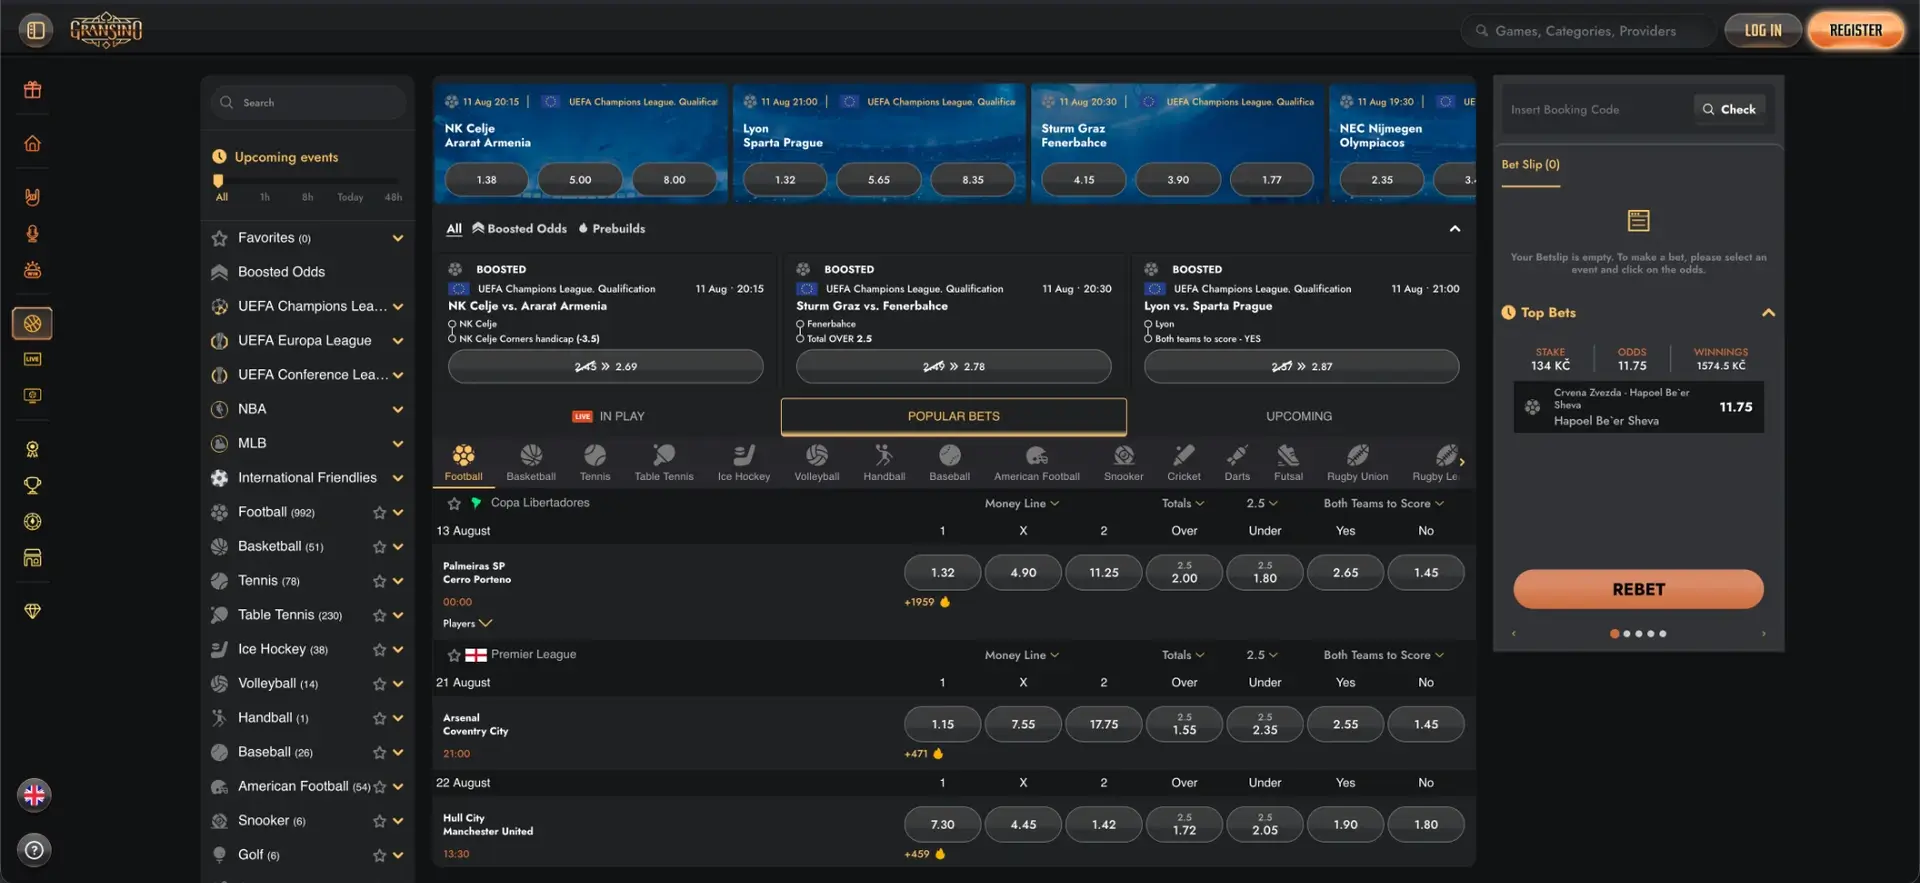Go to the home icon in left sidebar
The height and width of the screenshot is (883, 1920).
point(33,143)
